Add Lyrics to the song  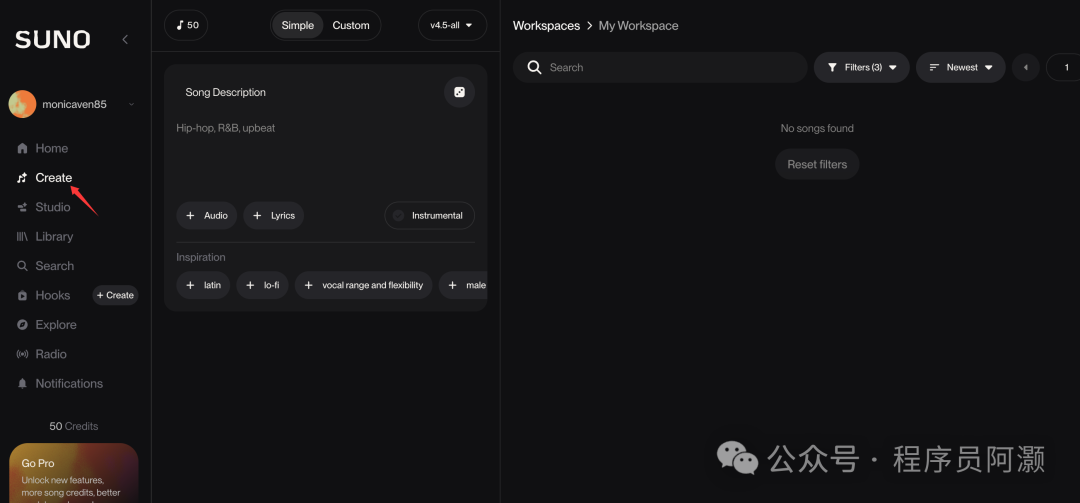[273, 216]
